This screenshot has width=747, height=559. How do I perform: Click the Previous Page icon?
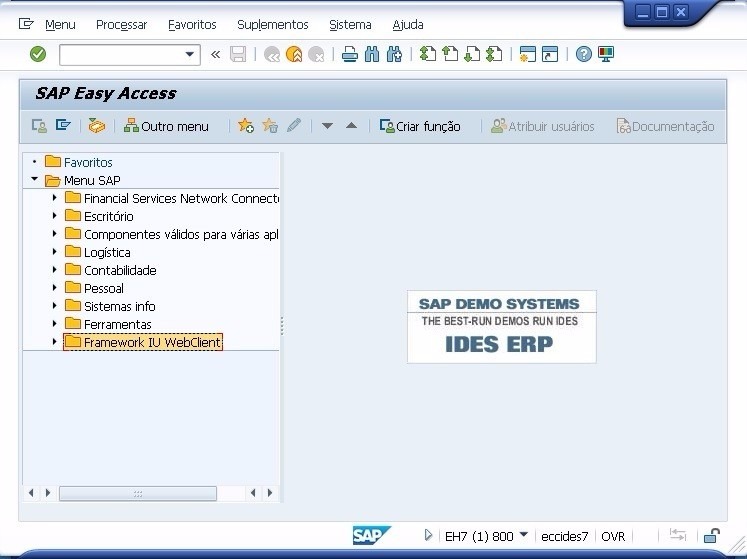[x=450, y=54]
